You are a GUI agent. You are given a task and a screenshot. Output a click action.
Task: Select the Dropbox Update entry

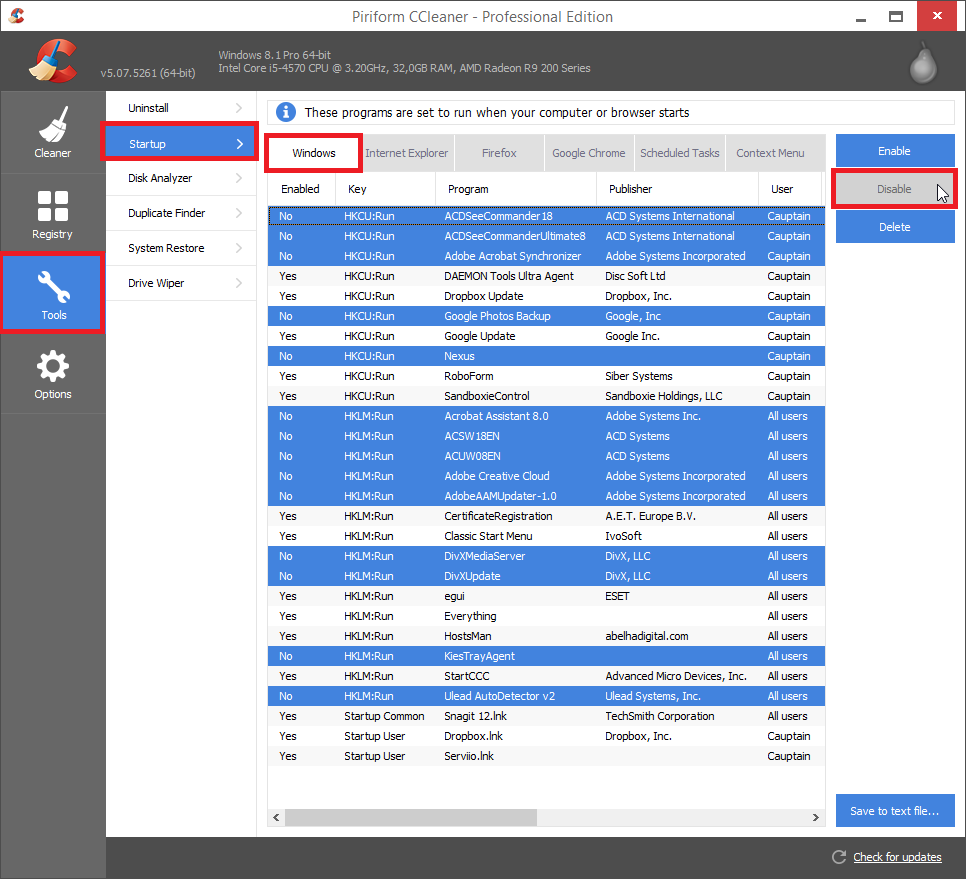click(546, 296)
